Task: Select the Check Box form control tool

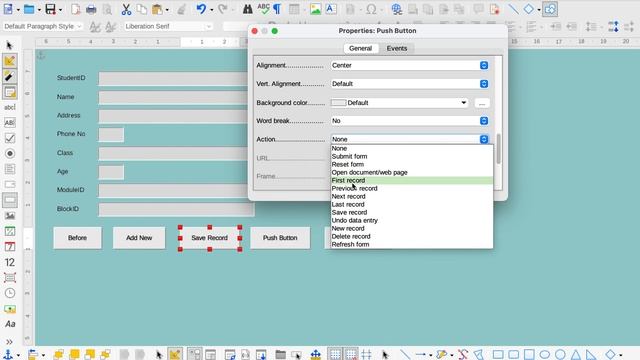Action: click(x=10, y=138)
